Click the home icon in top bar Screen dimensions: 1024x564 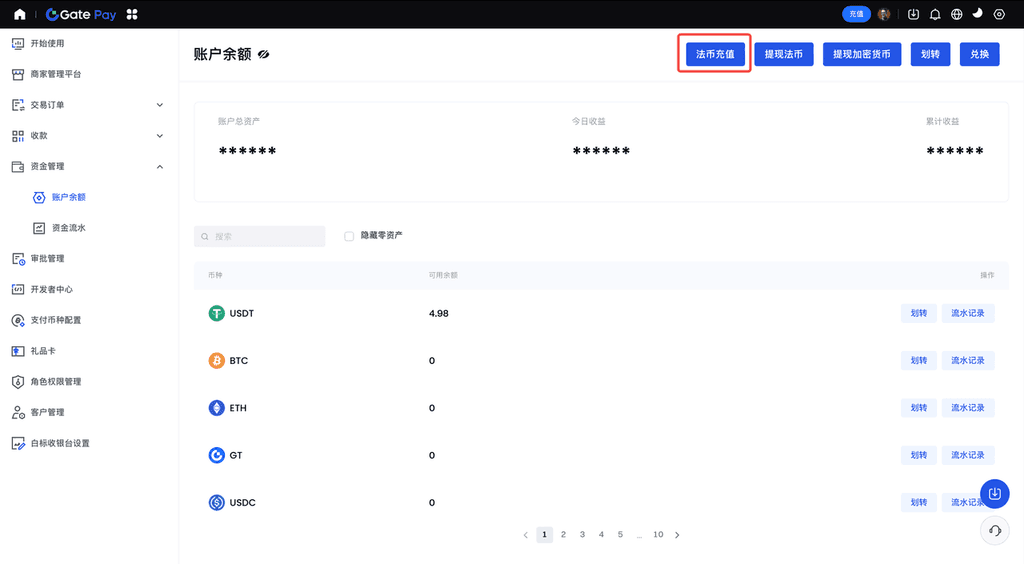point(20,14)
